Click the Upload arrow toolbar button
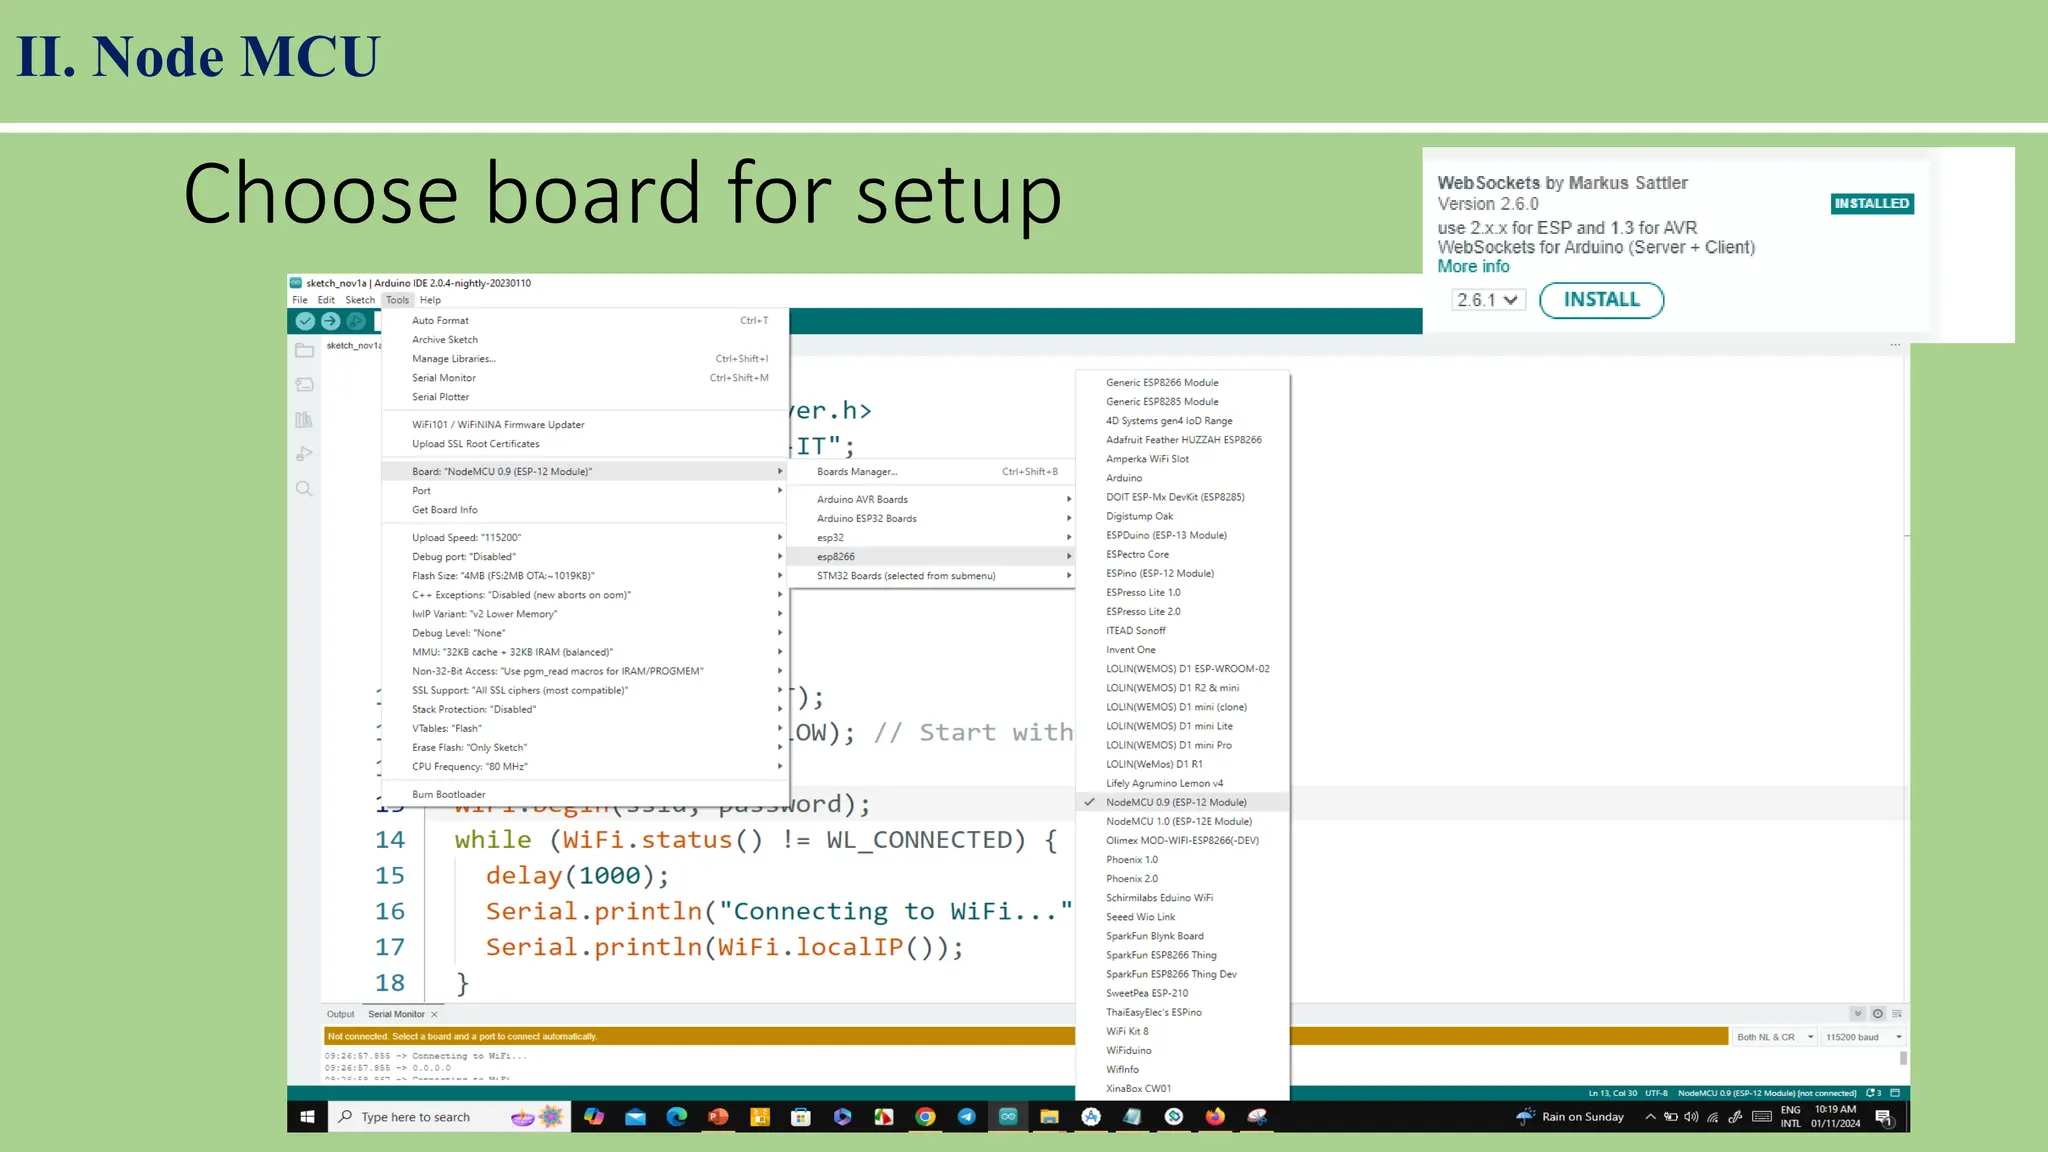This screenshot has height=1152, width=2048. (x=330, y=321)
